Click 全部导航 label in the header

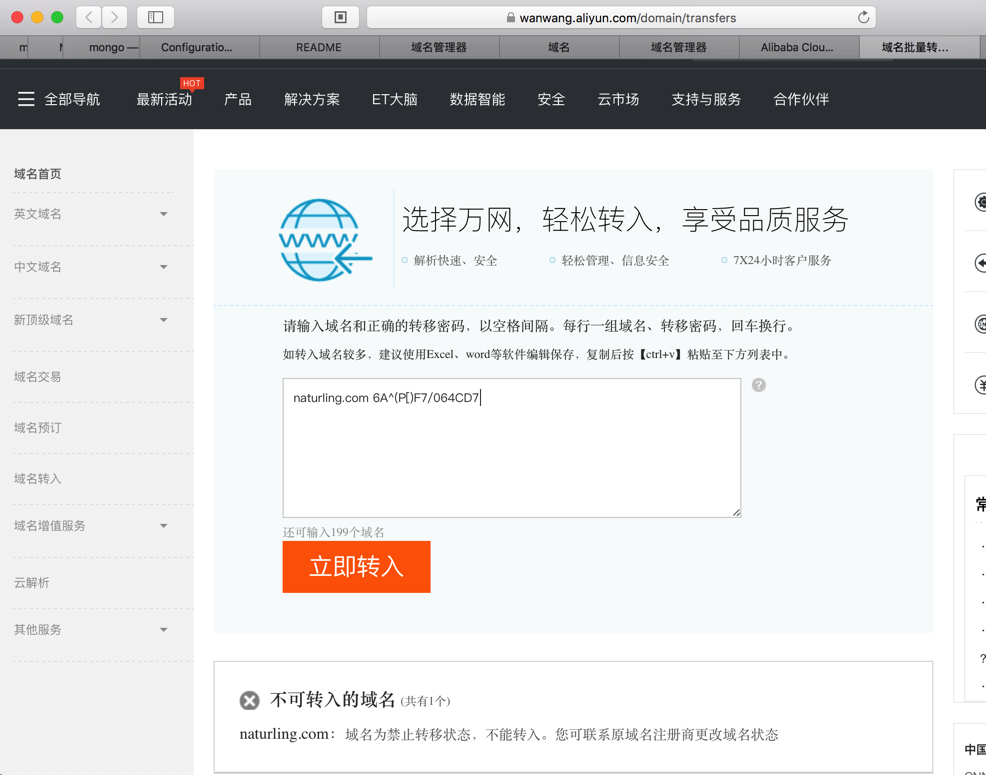click(72, 99)
